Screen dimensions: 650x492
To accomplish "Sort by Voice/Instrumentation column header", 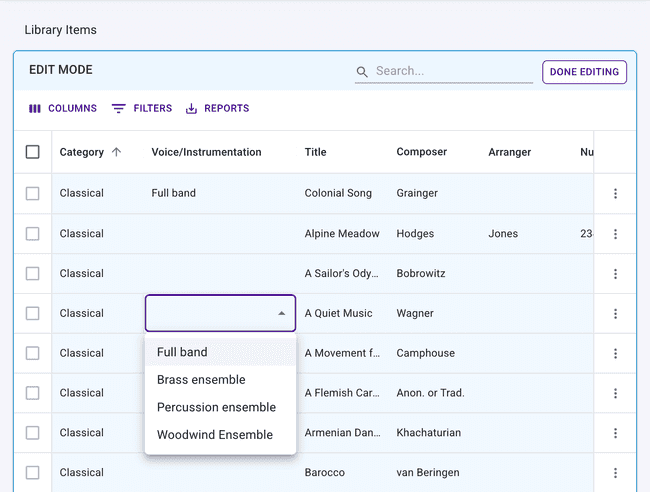I will (206, 152).
